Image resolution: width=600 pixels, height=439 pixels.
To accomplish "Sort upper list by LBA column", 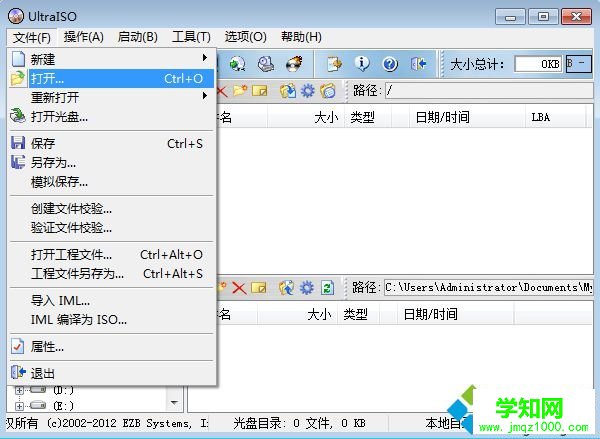I will pos(556,117).
